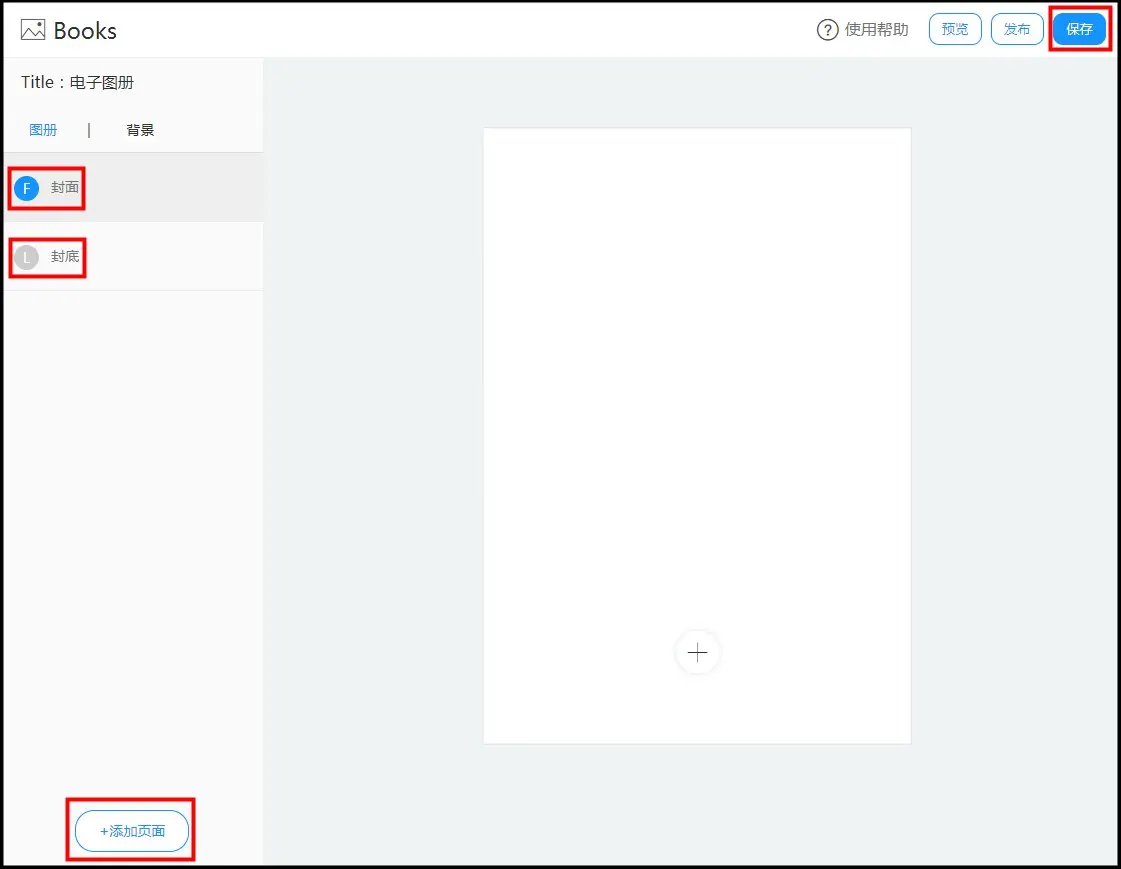Viewport: 1121px width, 869px height.
Task: Click the divider between 图册 and 背景
Action: (x=89, y=130)
